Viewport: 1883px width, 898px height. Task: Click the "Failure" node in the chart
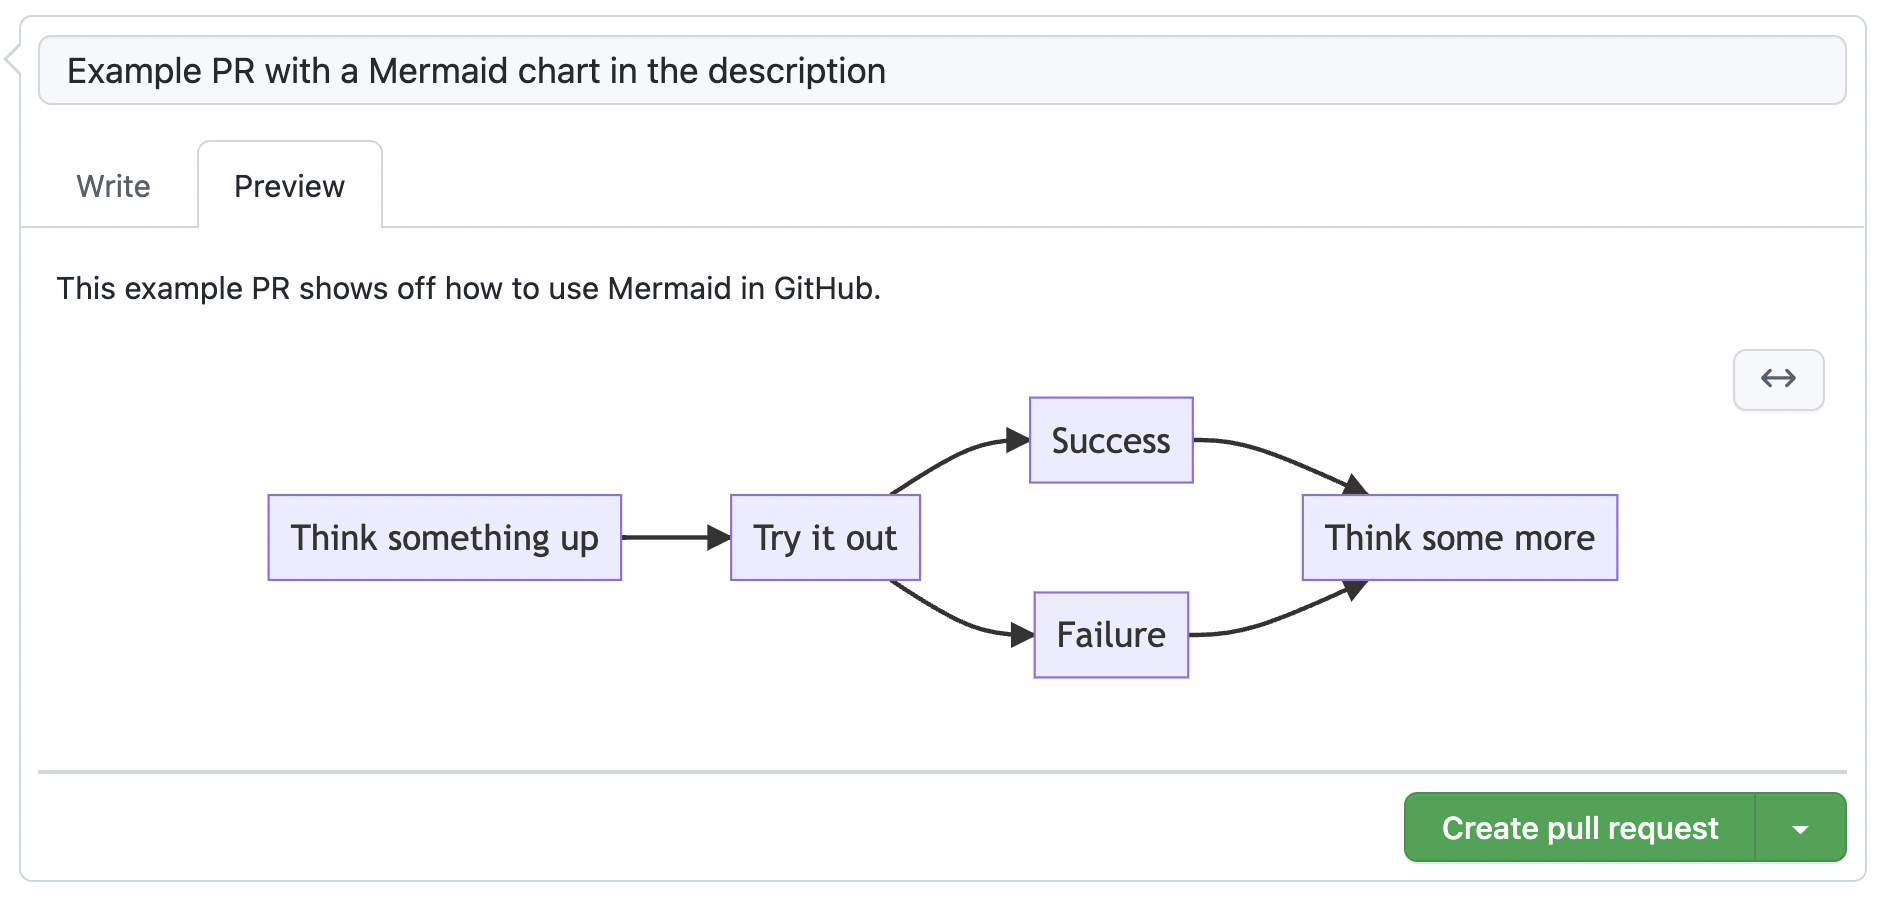(1111, 635)
